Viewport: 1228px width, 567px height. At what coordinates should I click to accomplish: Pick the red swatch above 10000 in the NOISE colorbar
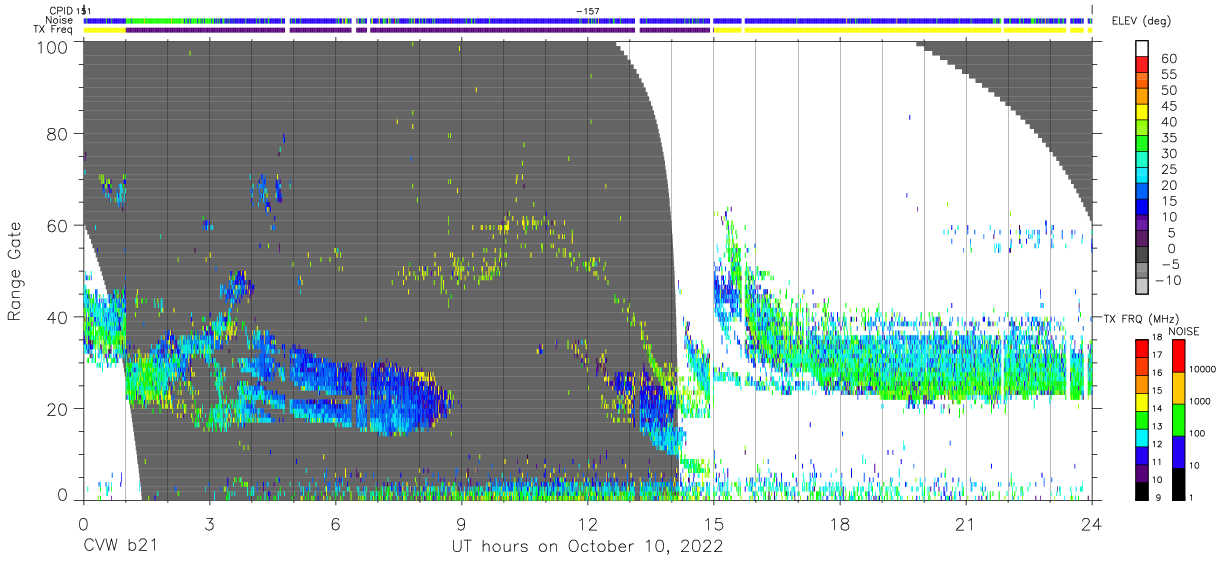tap(1179, 355)
